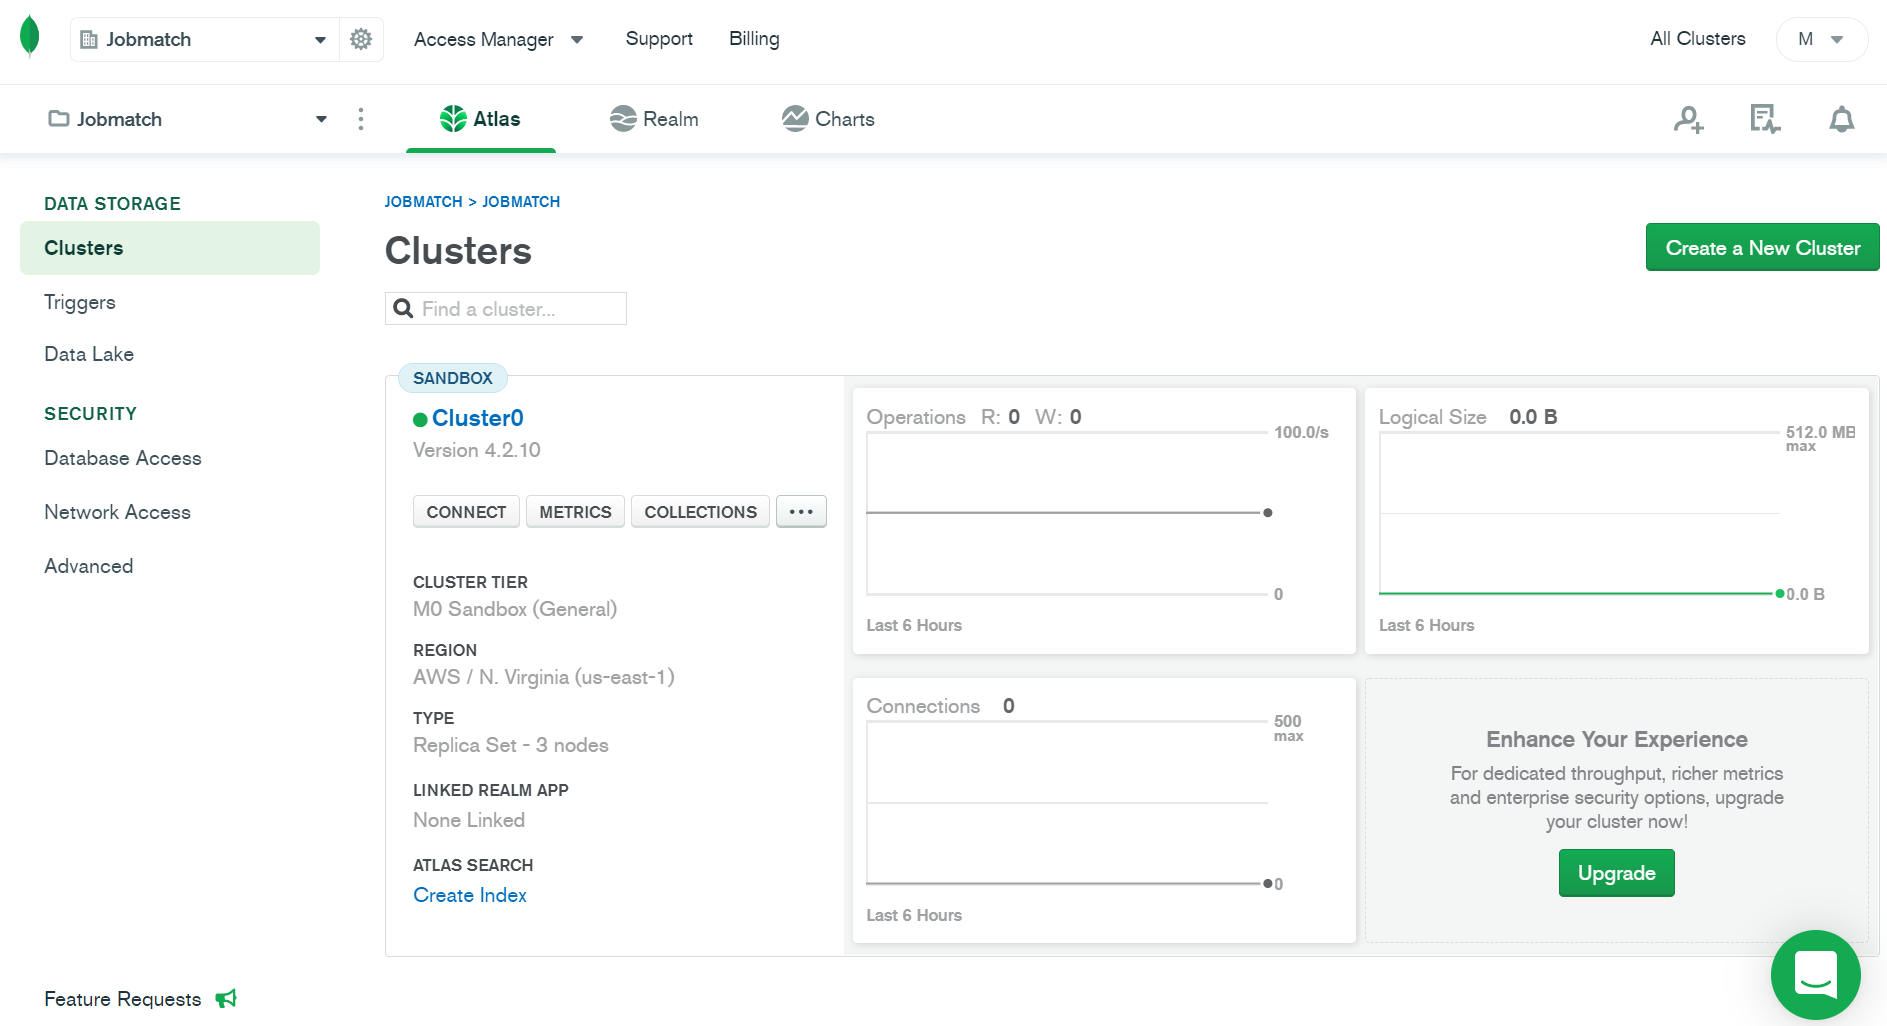
Task: Open Triggers in the sidebar
Action: (80, 302)
